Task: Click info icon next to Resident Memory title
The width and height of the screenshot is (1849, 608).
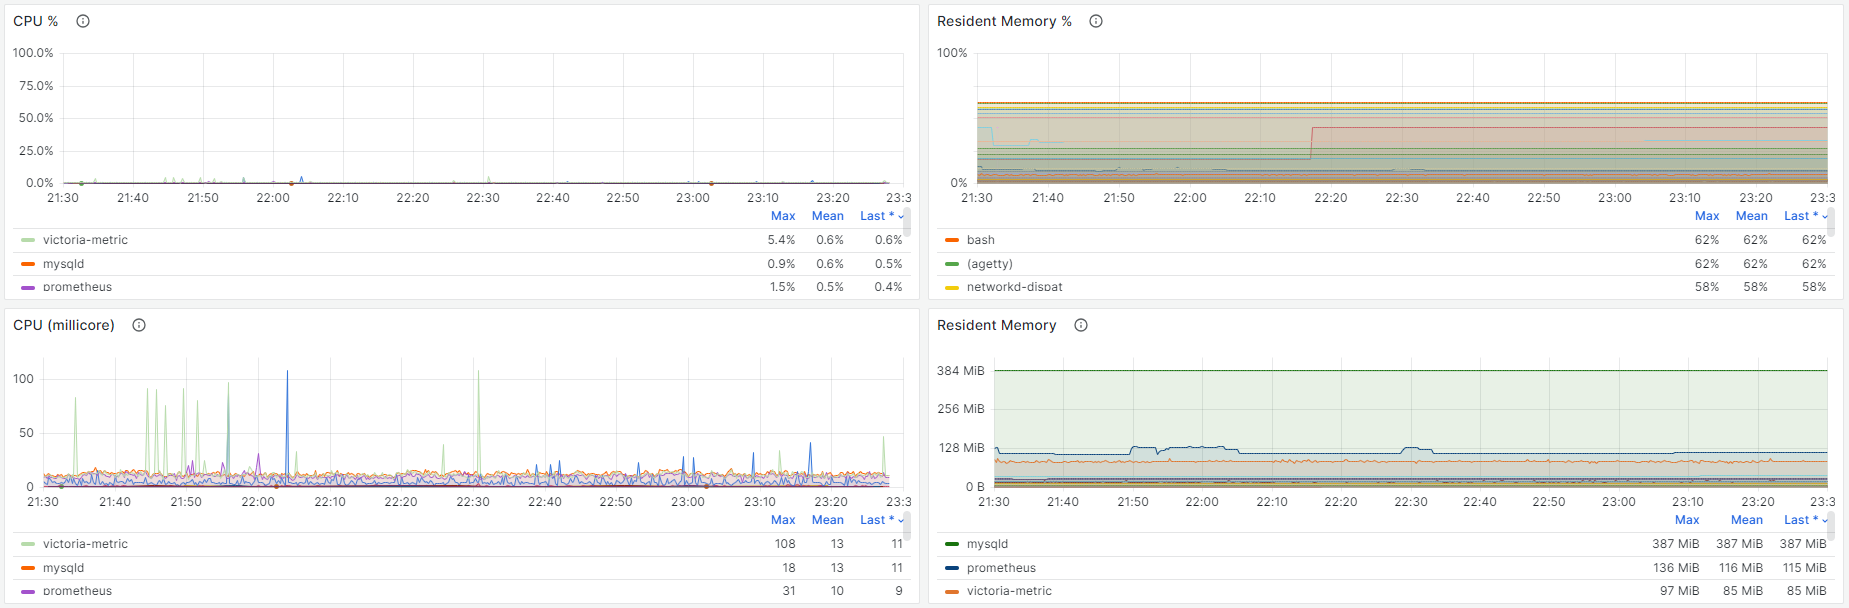Action: (1081, 325)
